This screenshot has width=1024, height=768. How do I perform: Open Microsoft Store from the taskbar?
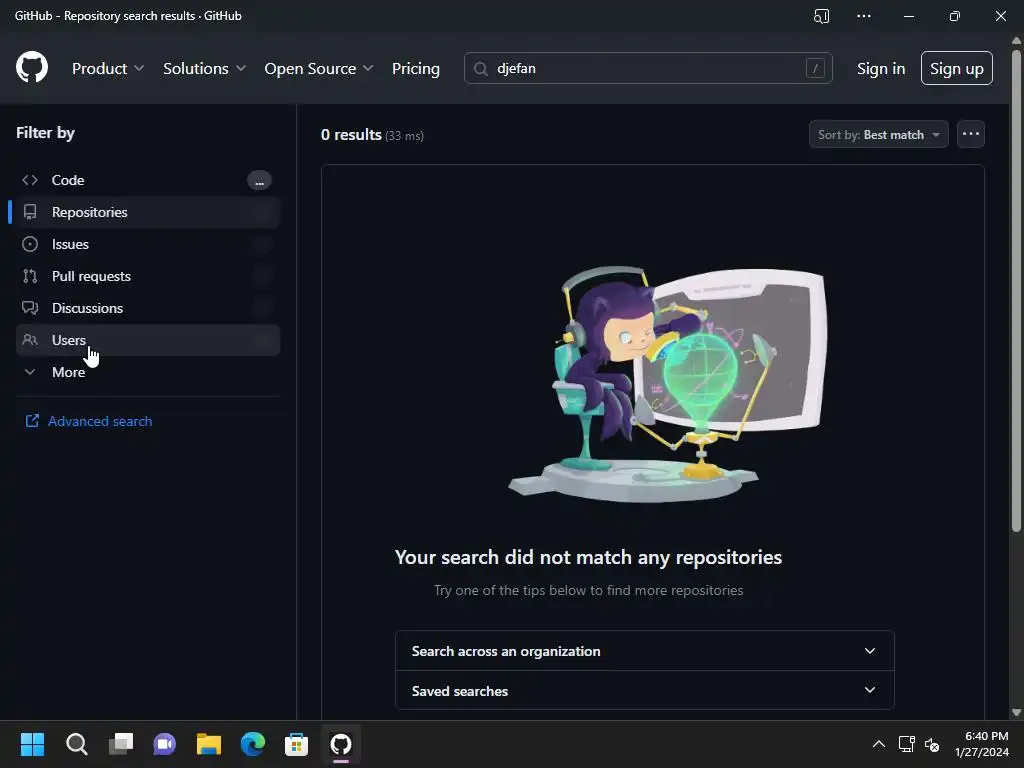point(296,744)
